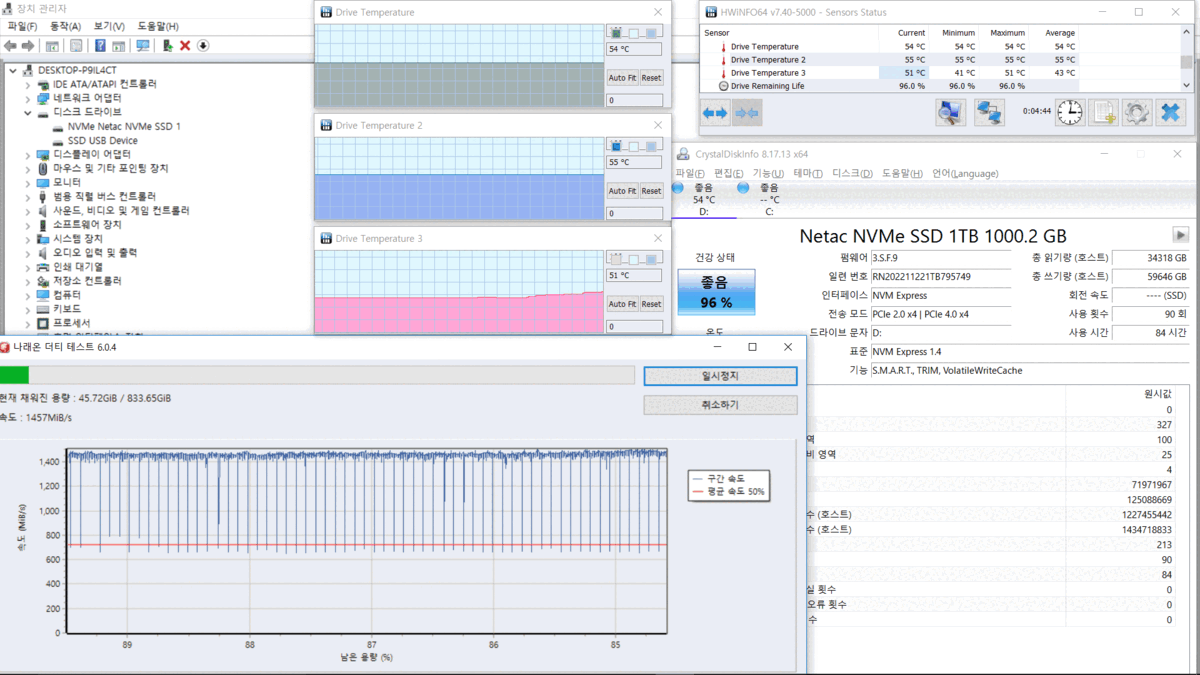Screen dimensions: 1200x675
Task: Click 일시정지 pause button in dirty test
Action: click(720, 376)
